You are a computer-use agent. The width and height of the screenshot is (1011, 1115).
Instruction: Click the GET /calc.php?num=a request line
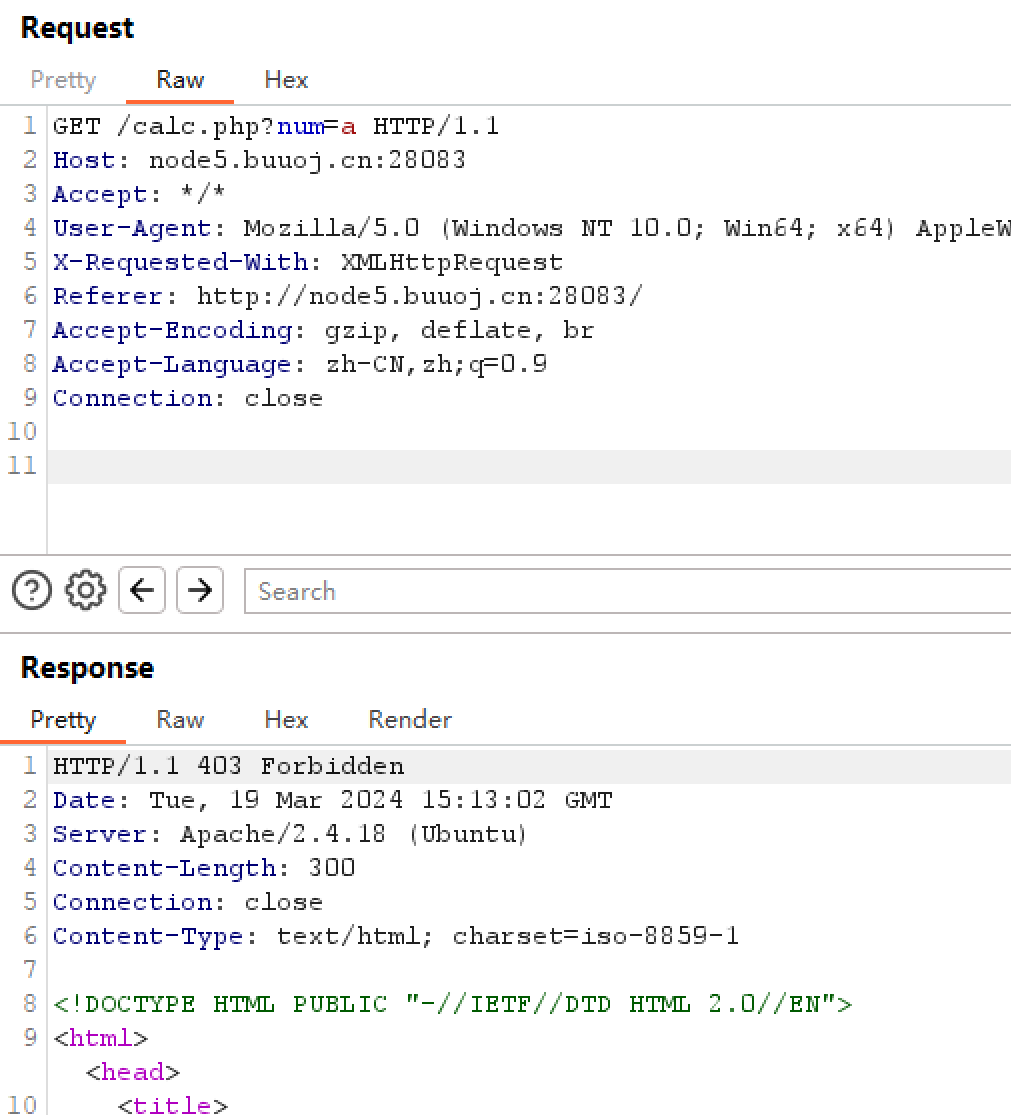pos(276,127)
